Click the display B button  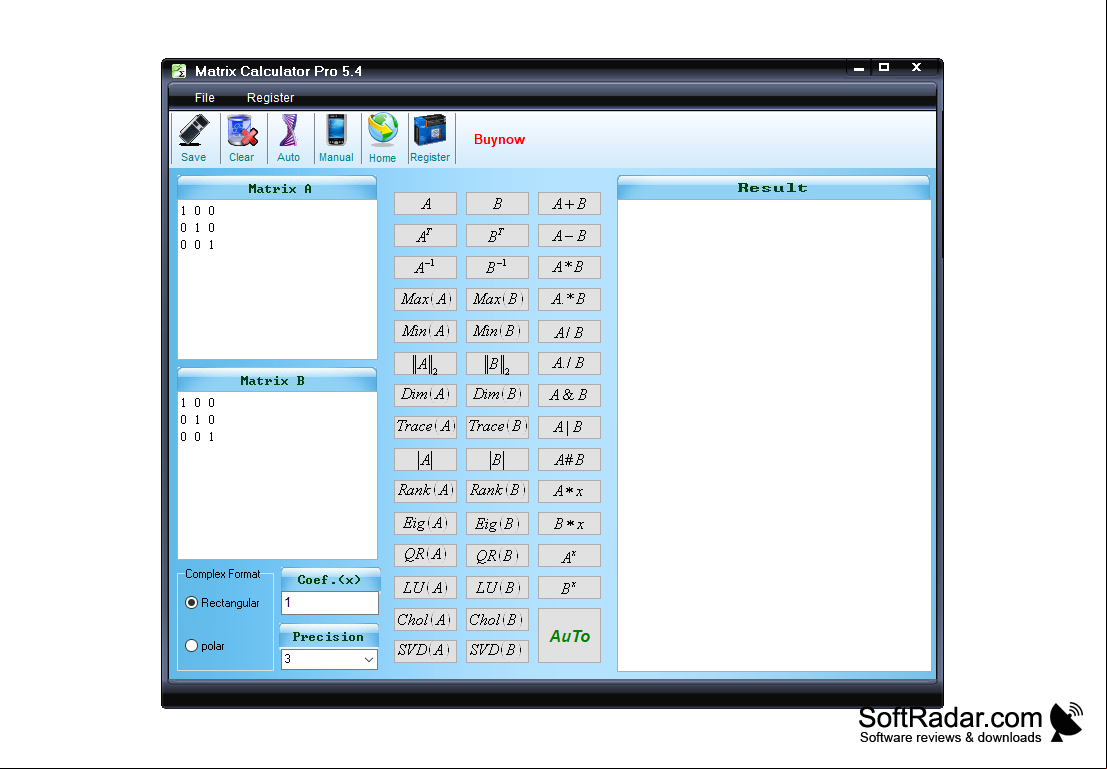coord(497,203)
